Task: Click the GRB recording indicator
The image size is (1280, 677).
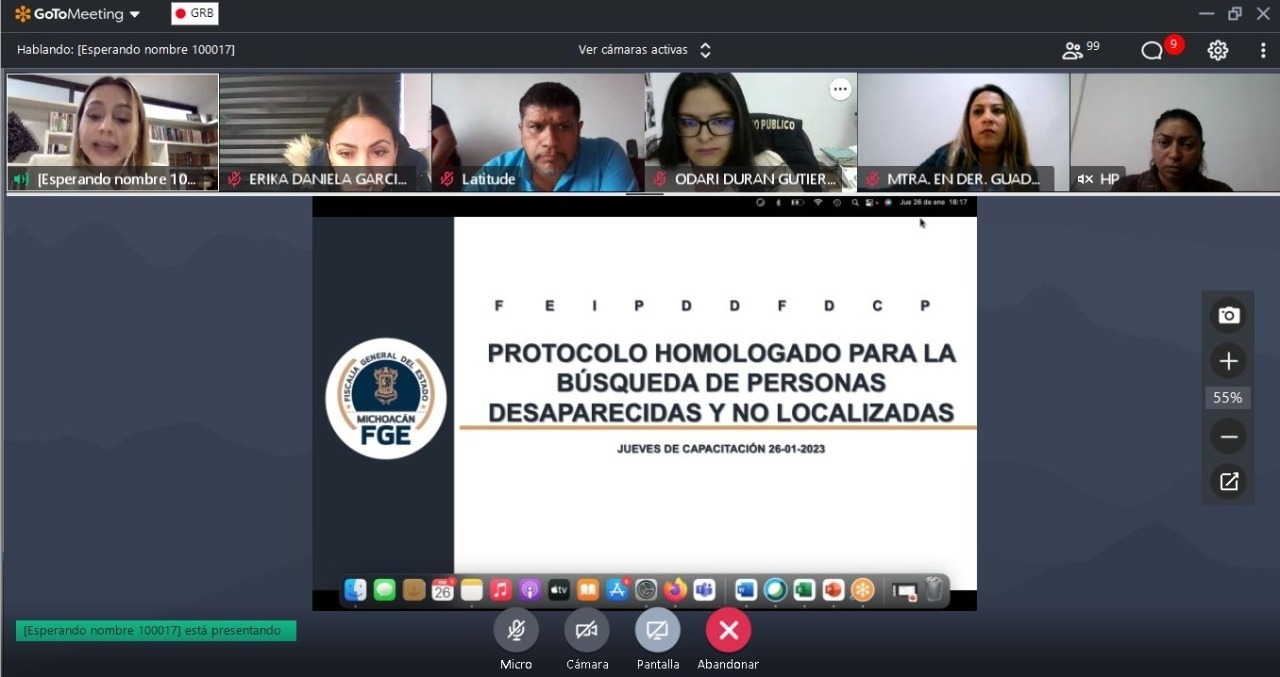Action: [194, 14]
